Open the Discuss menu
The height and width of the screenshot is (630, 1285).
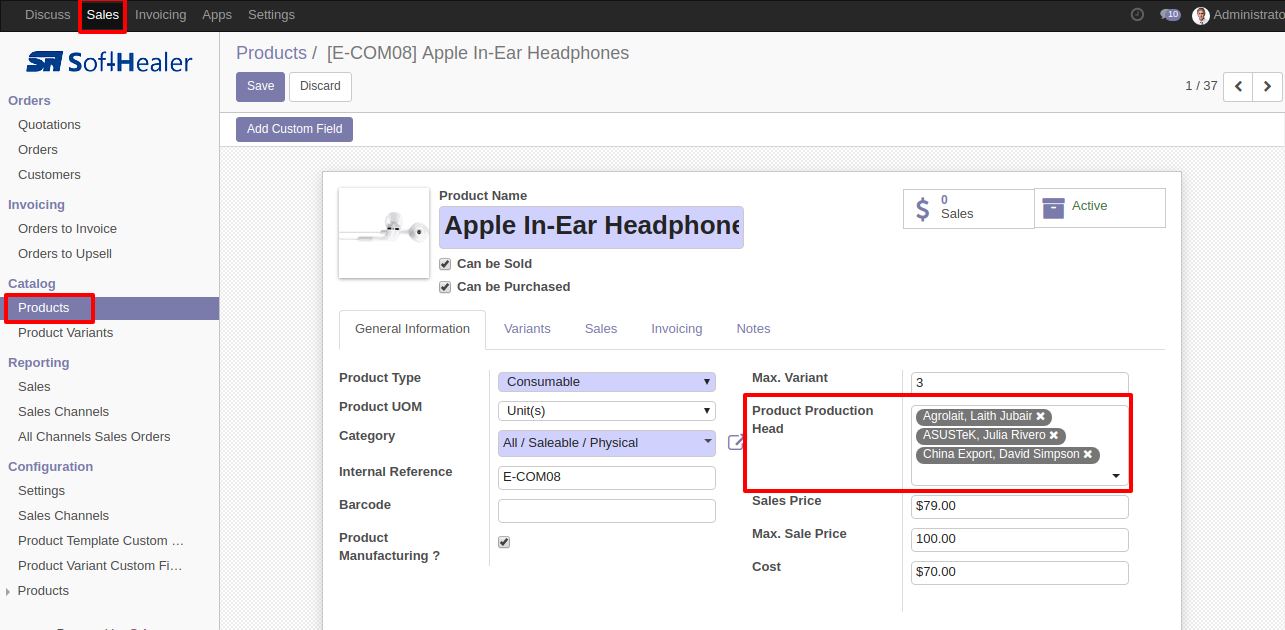[48, 15]
